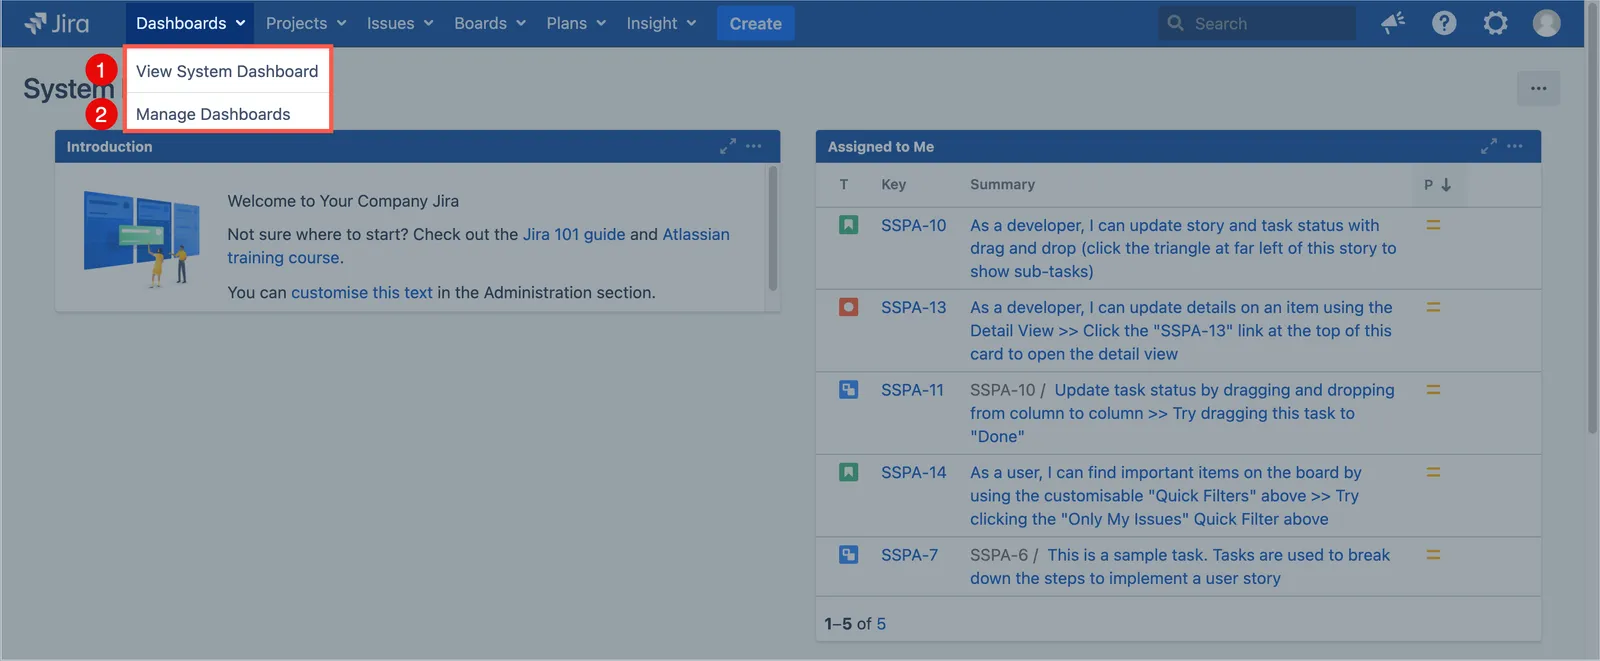Click the Create button
The width and height of the screenshot is (1600, 661).
[755, 23]
